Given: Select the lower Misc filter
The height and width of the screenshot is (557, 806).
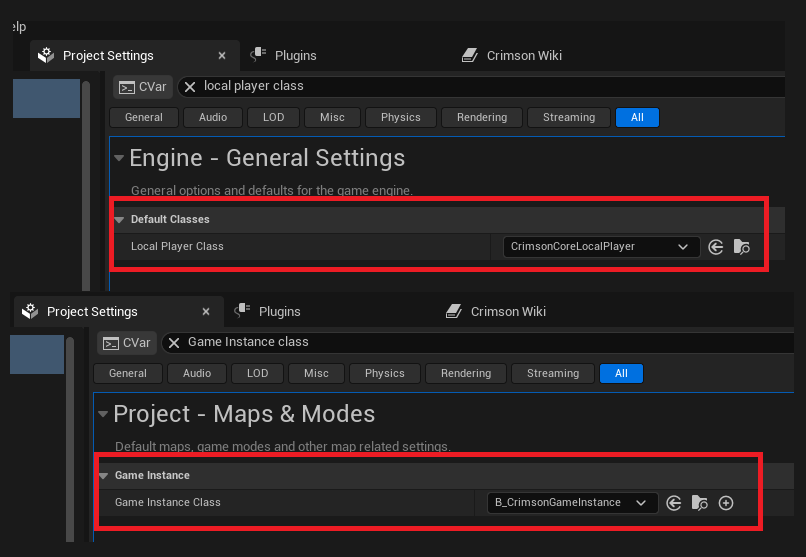Looking at the screenshot, I should pos(316,374).
